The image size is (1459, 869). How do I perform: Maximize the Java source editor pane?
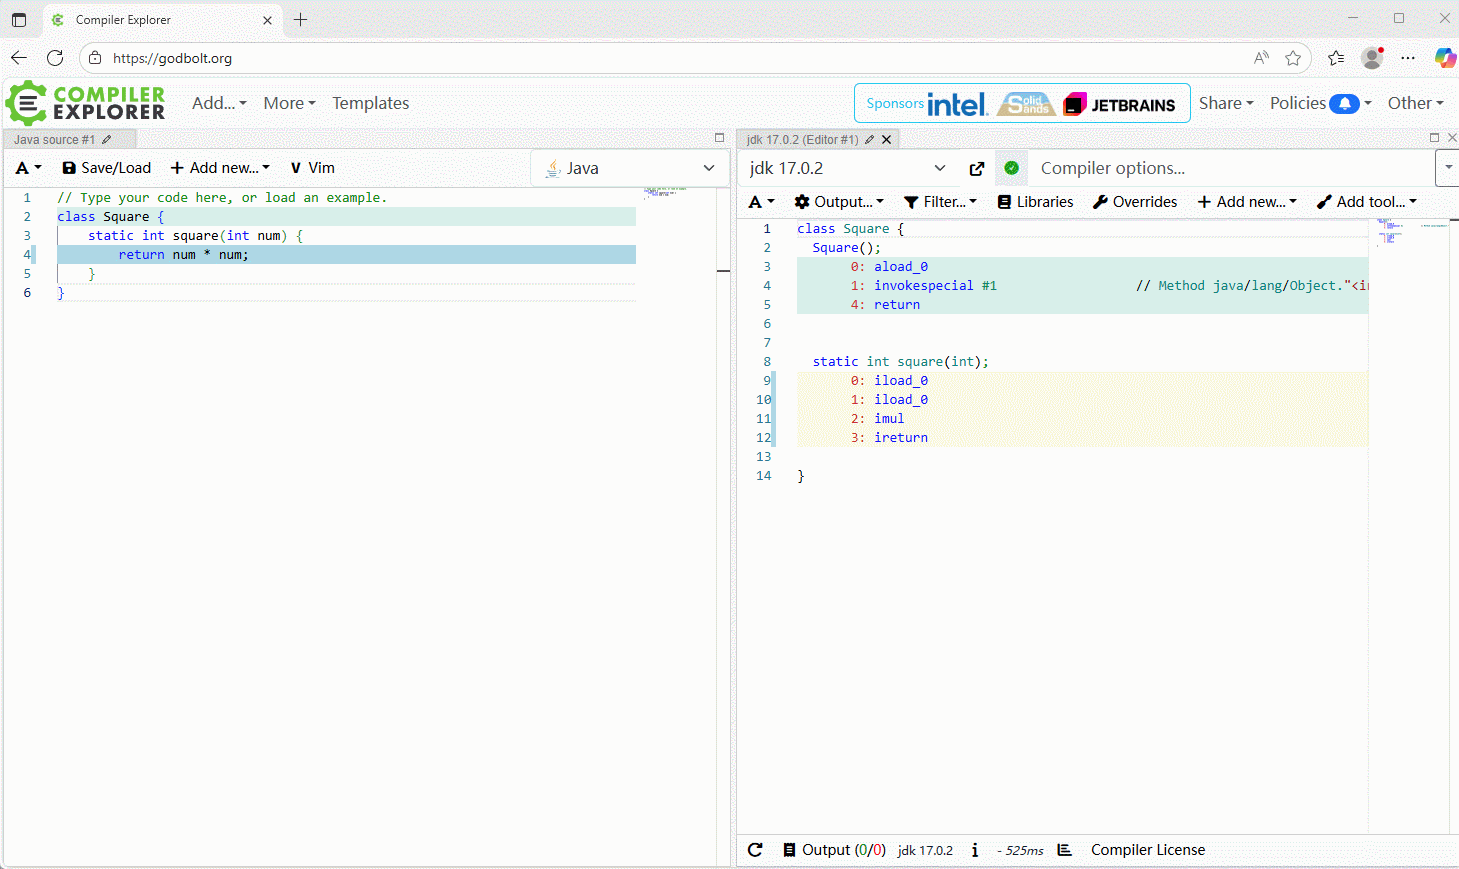(719, 138)
